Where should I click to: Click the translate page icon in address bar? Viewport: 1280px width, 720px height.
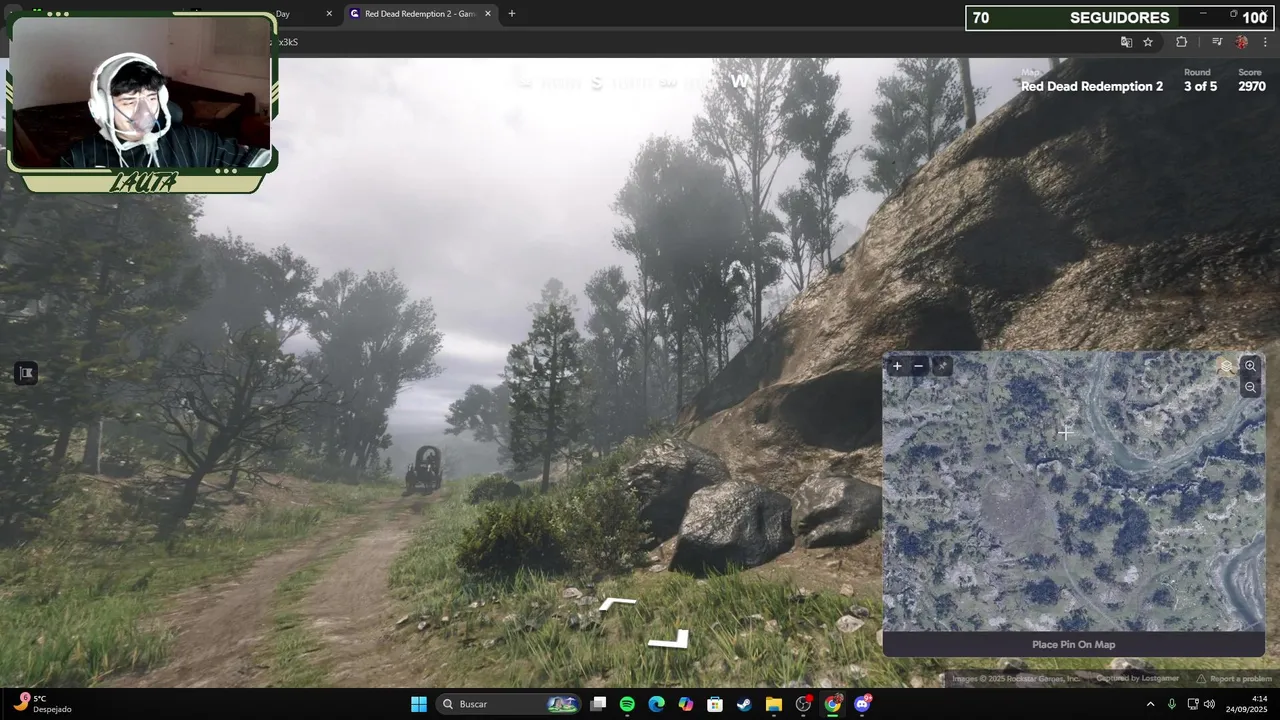coord(1126,42)
